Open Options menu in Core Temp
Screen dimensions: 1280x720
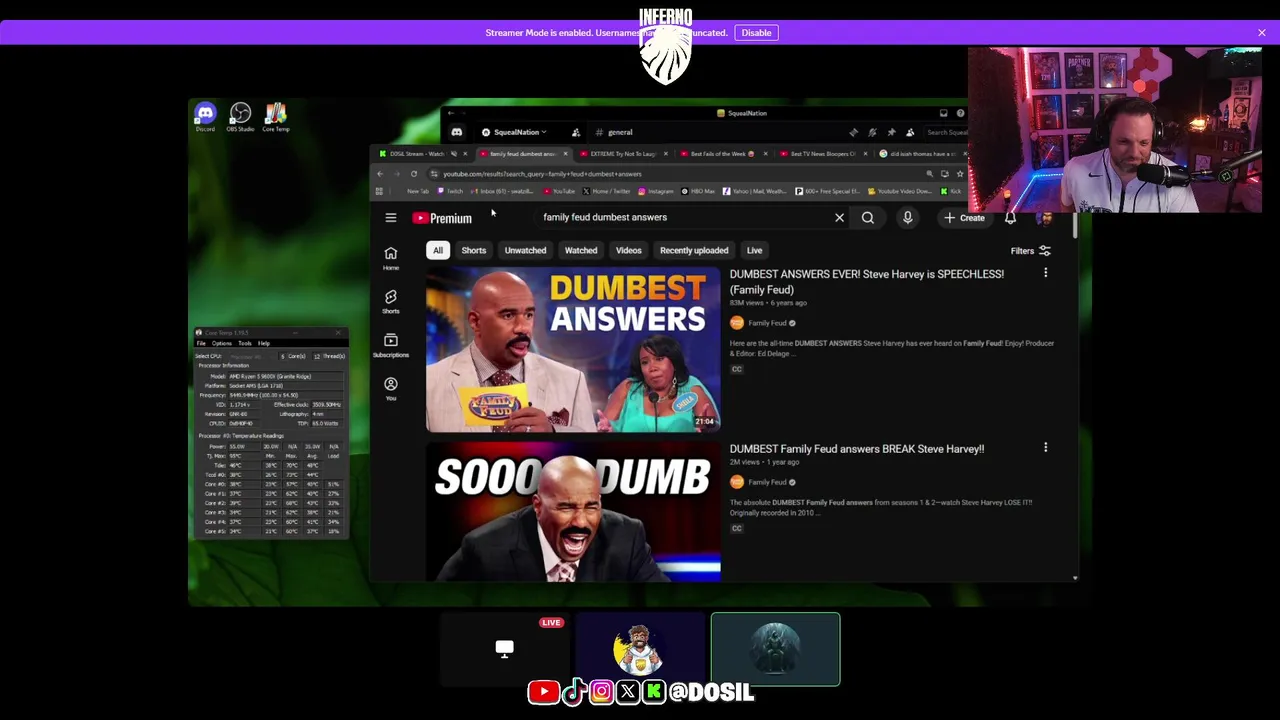click(x=221, y=343)
